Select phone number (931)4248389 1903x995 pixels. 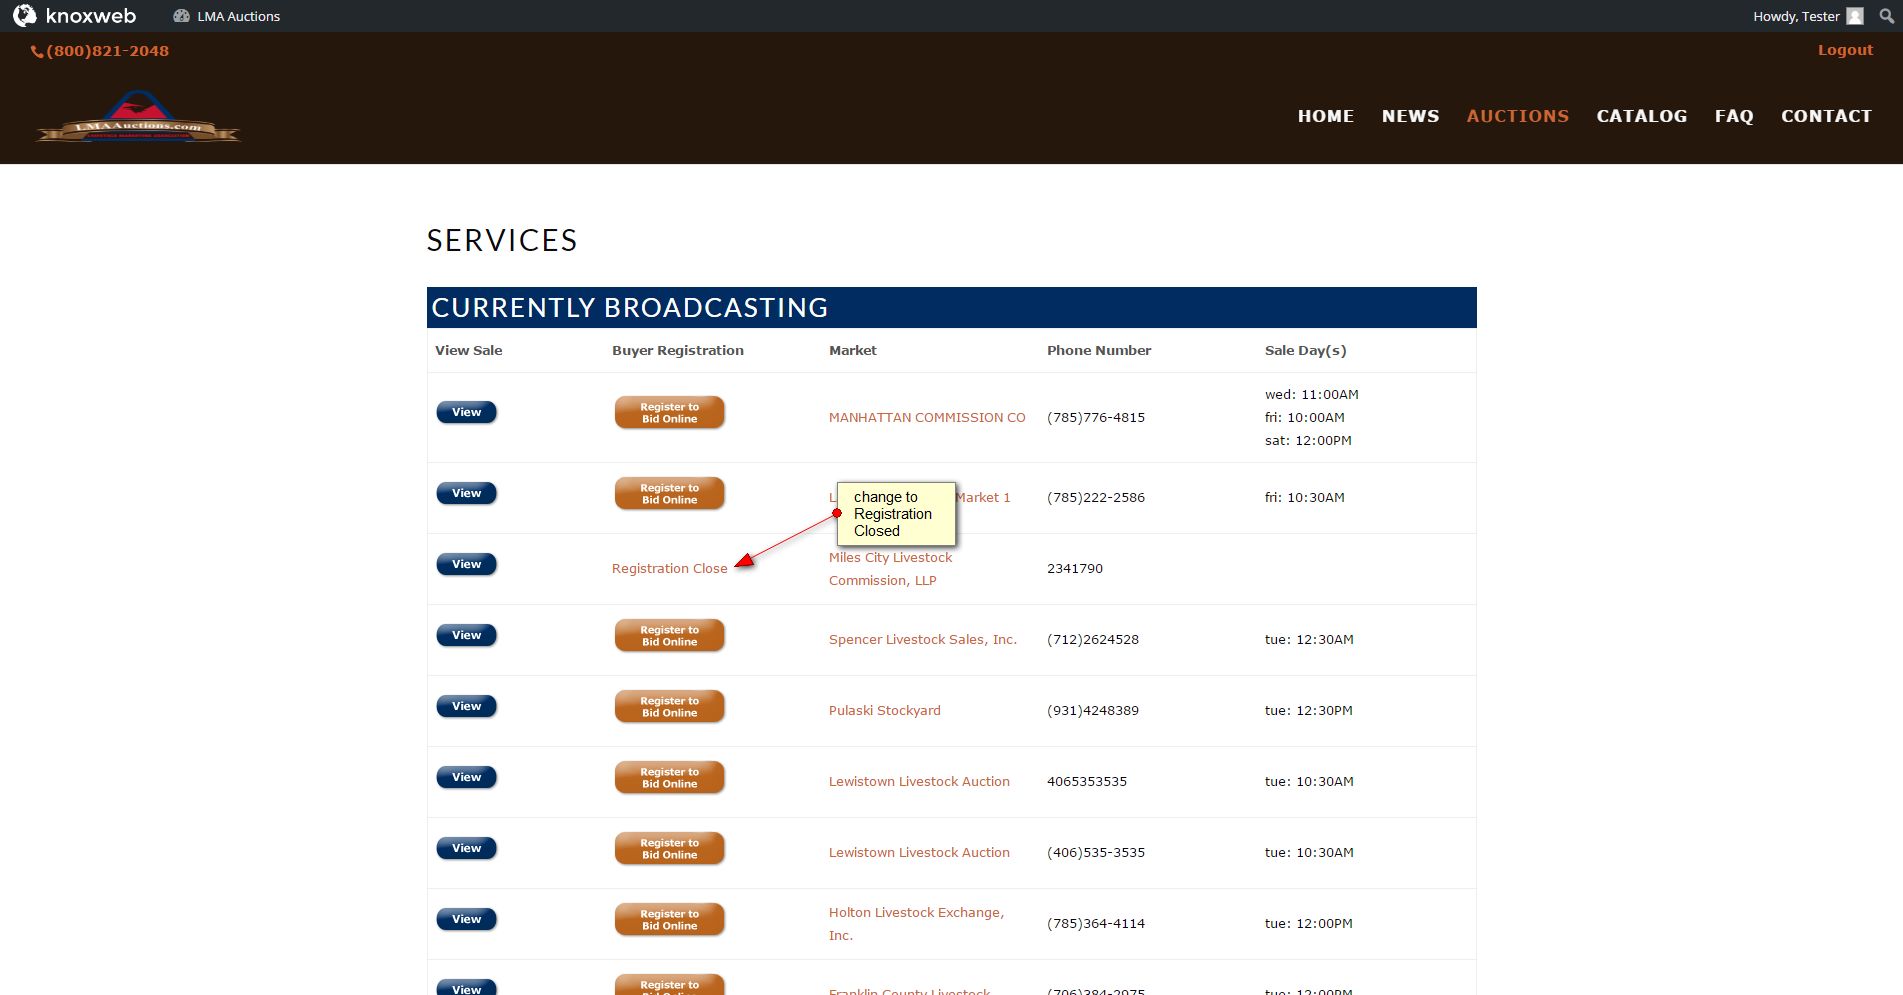point(1093,711)
